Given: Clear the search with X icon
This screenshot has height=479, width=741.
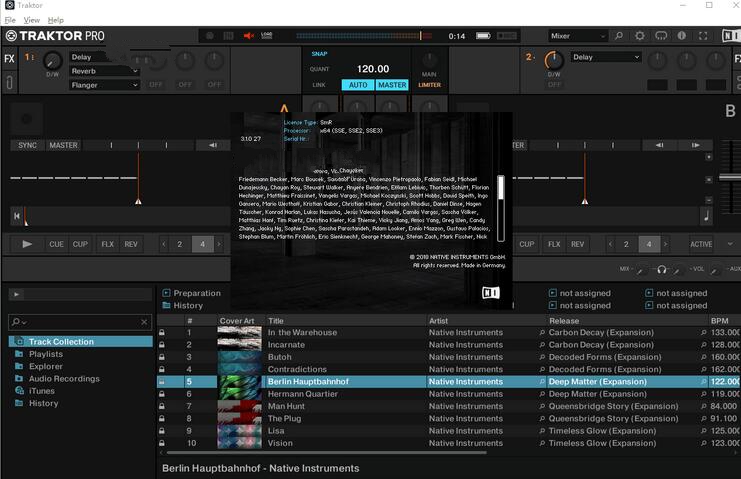Looking at the screenshot, I should [x=144, y=322].
